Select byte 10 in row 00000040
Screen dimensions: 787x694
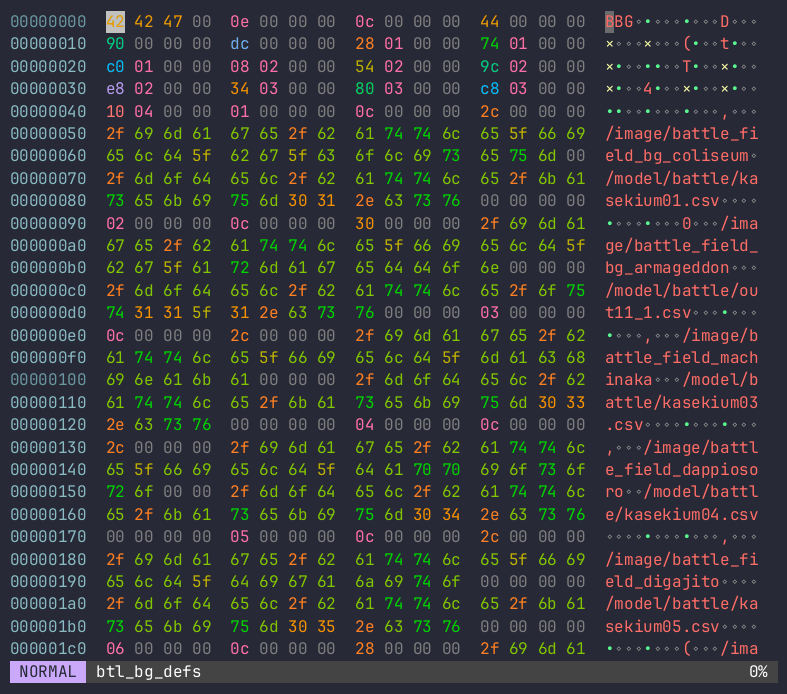pos(115,111)
